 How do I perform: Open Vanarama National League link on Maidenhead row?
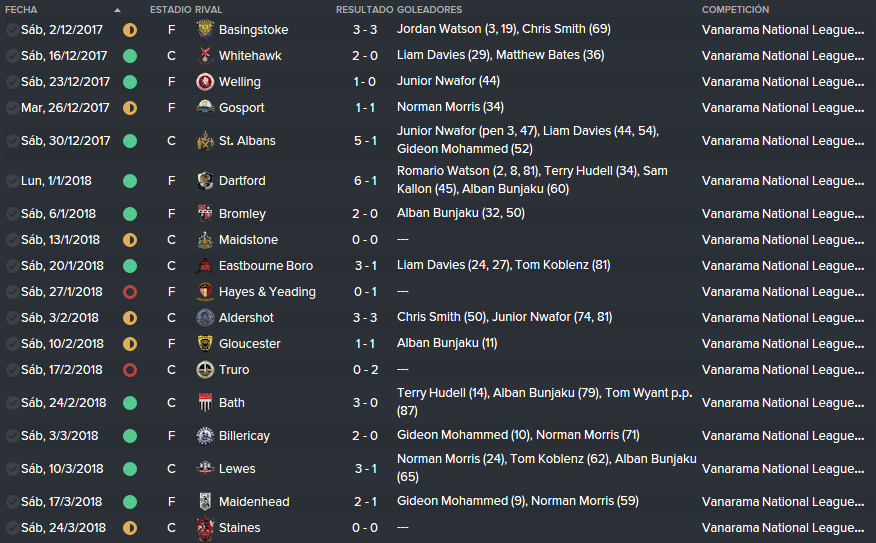click(x=783, y=502)
